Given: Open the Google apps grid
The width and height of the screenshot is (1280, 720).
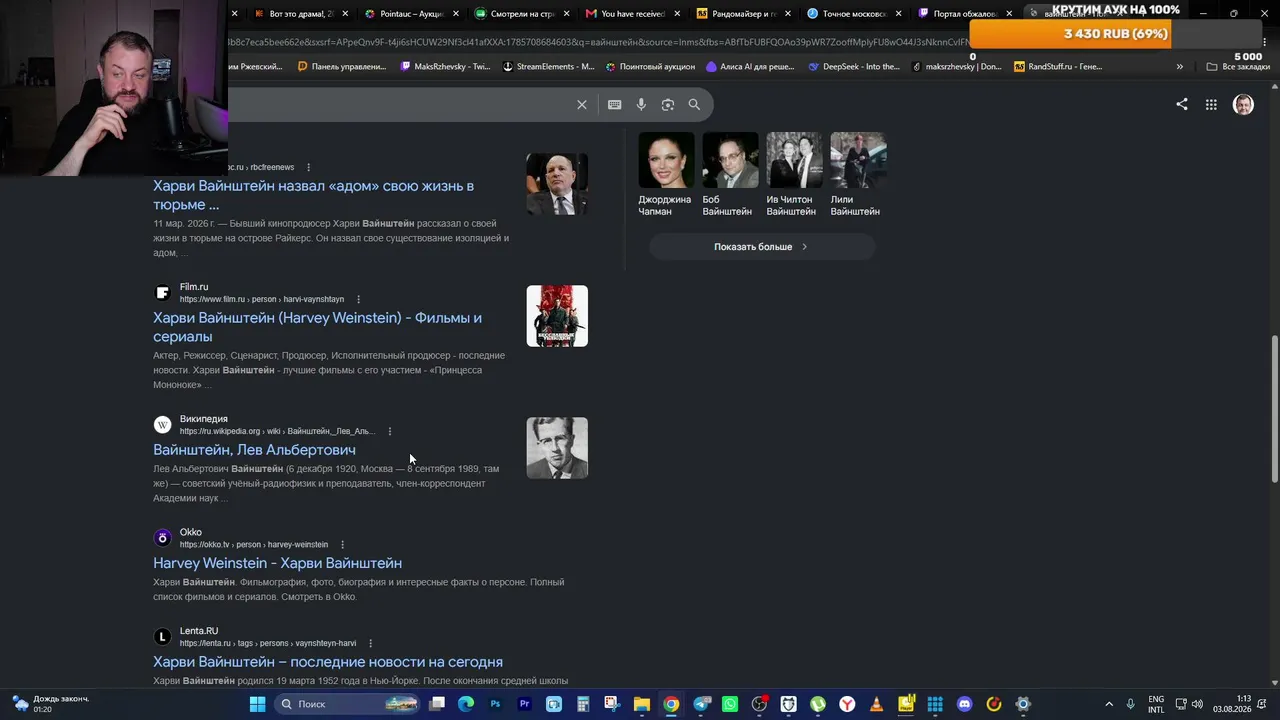Looking at the screenshot, I should pyautogui.click(x=1211, y=104).
